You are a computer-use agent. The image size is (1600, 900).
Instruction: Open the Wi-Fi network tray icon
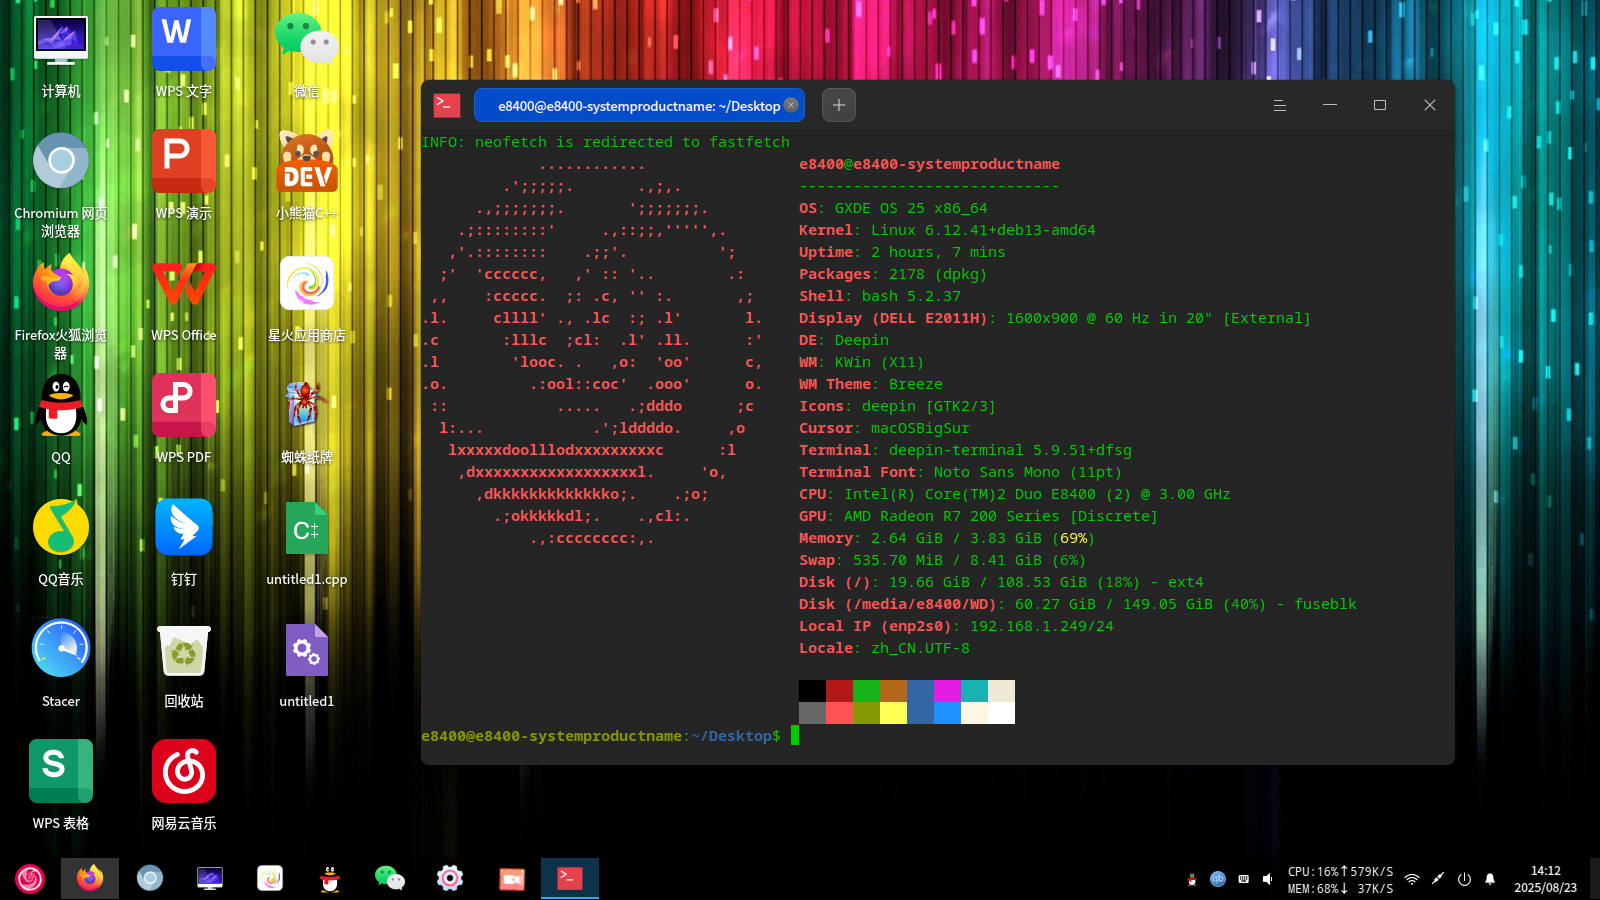coord(1412,879)
